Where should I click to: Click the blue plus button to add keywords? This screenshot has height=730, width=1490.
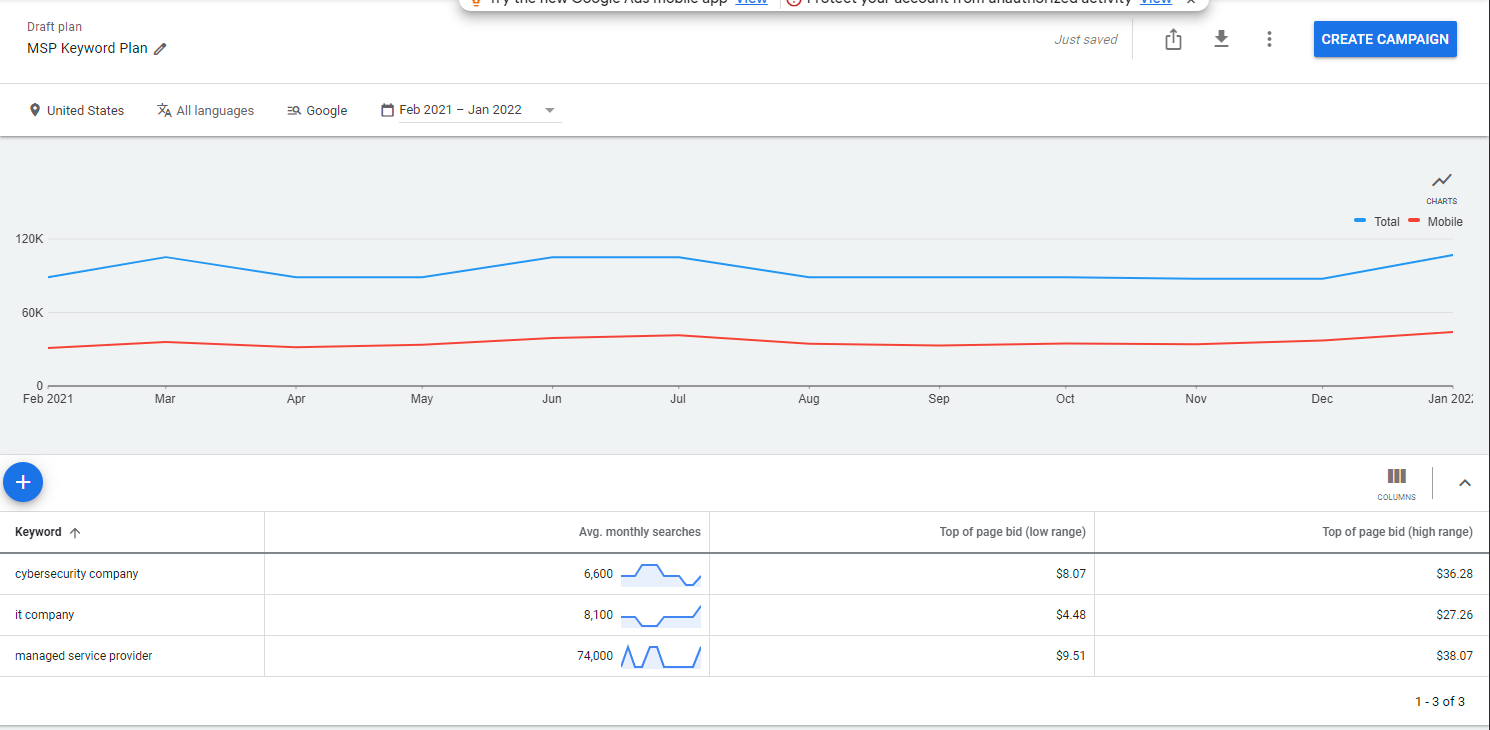[23, 481]
